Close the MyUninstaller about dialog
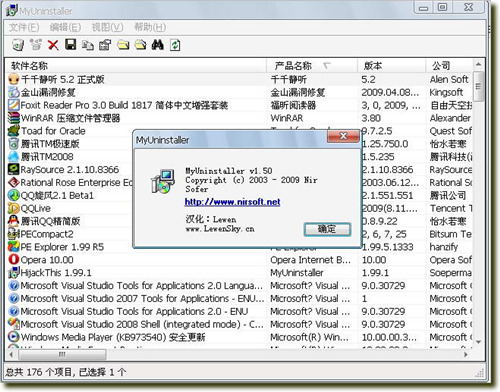The height and width of the screenshot is (392, 500). tap(343, 136)
